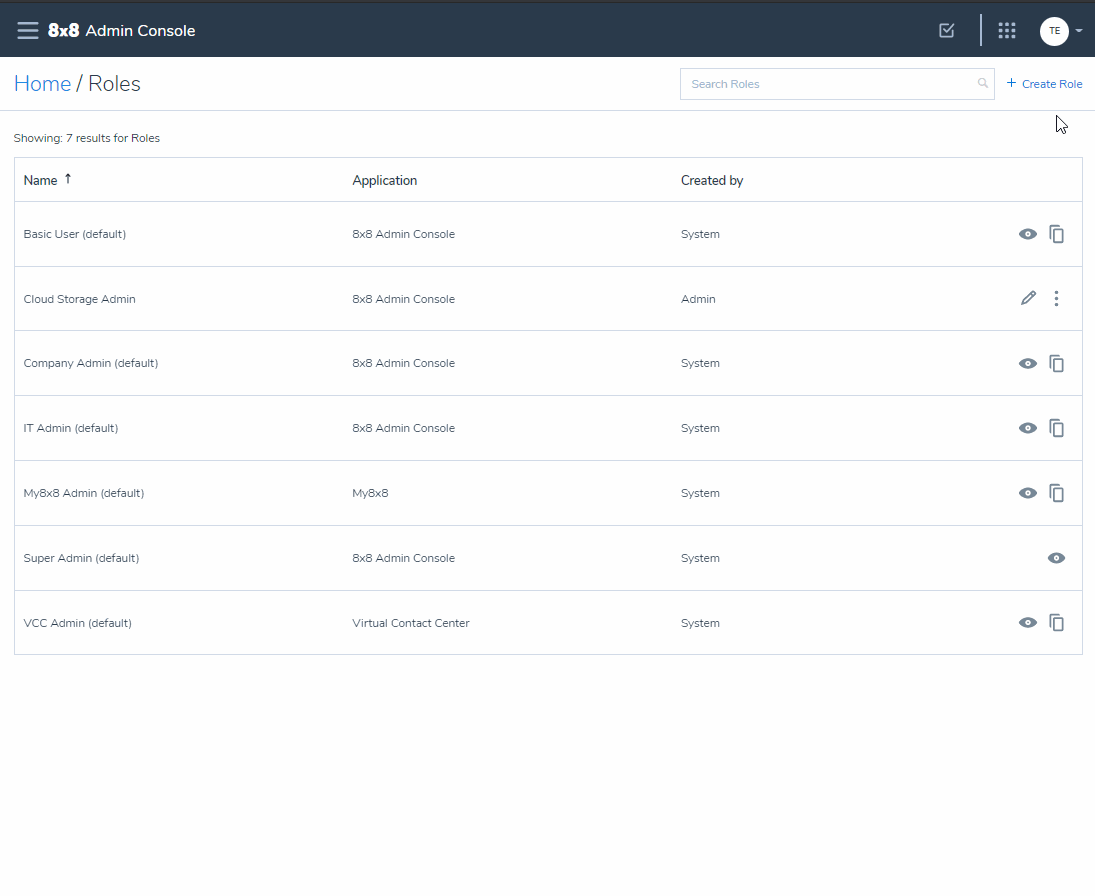Click the 8x8 Admin Console logo
The height and width of the screenshot is (896, 1095).
pyautogui.click(x=122, y=31)
